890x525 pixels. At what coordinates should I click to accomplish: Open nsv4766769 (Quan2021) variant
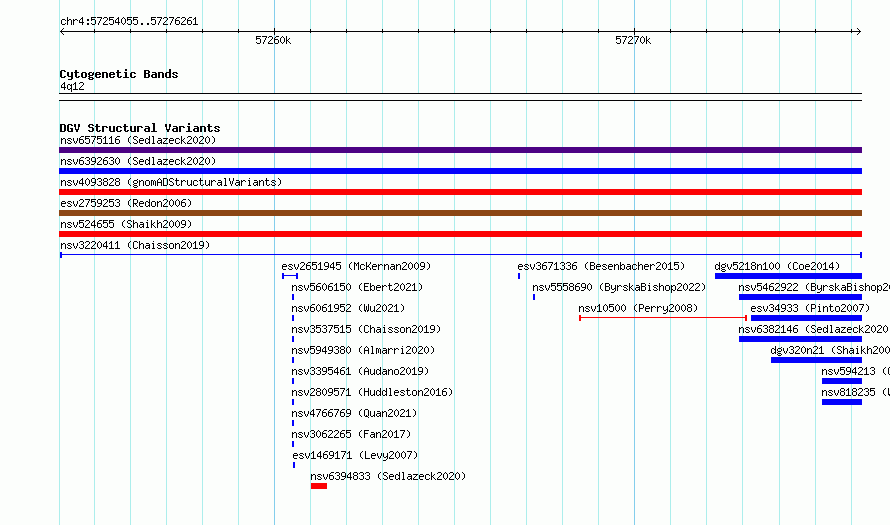pos(354,413)
